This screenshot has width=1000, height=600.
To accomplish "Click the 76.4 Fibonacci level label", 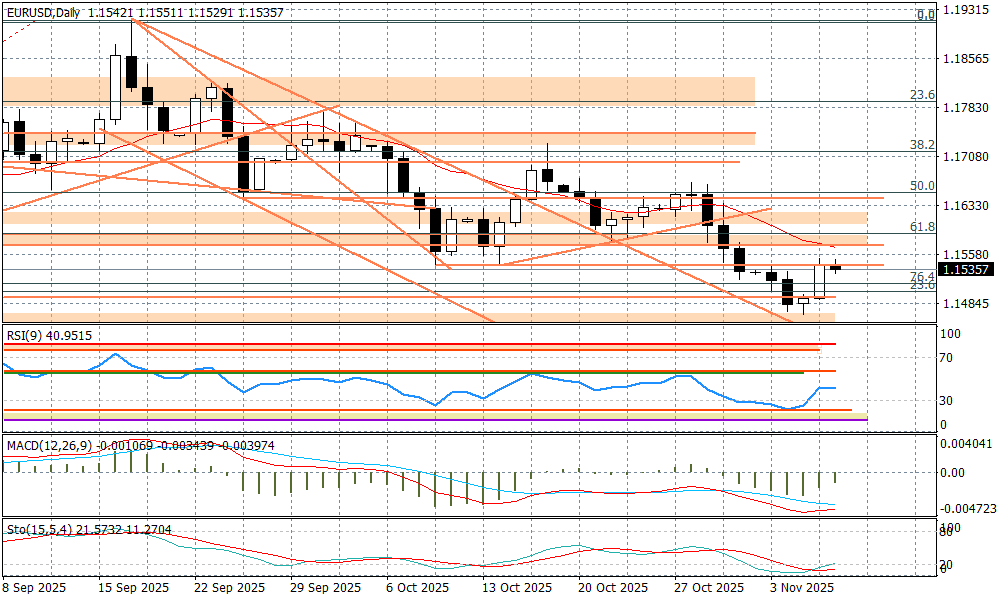I will pos(922,276).
